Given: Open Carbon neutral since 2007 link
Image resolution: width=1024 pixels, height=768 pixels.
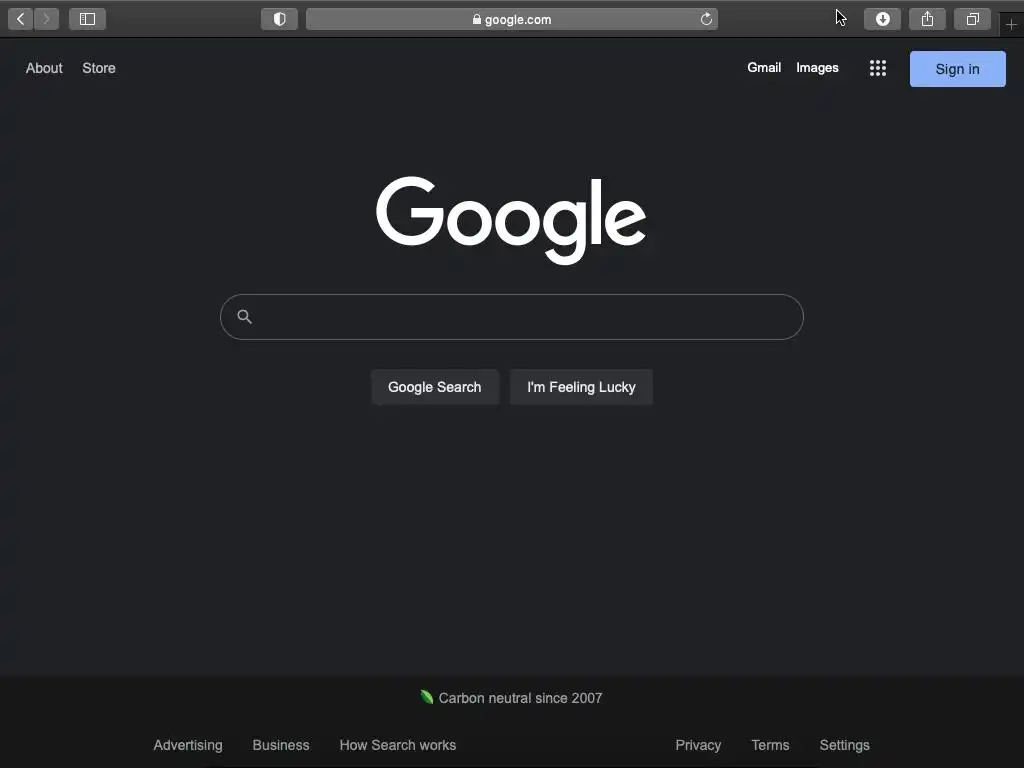Looking at the screenshot, I should pos(520,698).
